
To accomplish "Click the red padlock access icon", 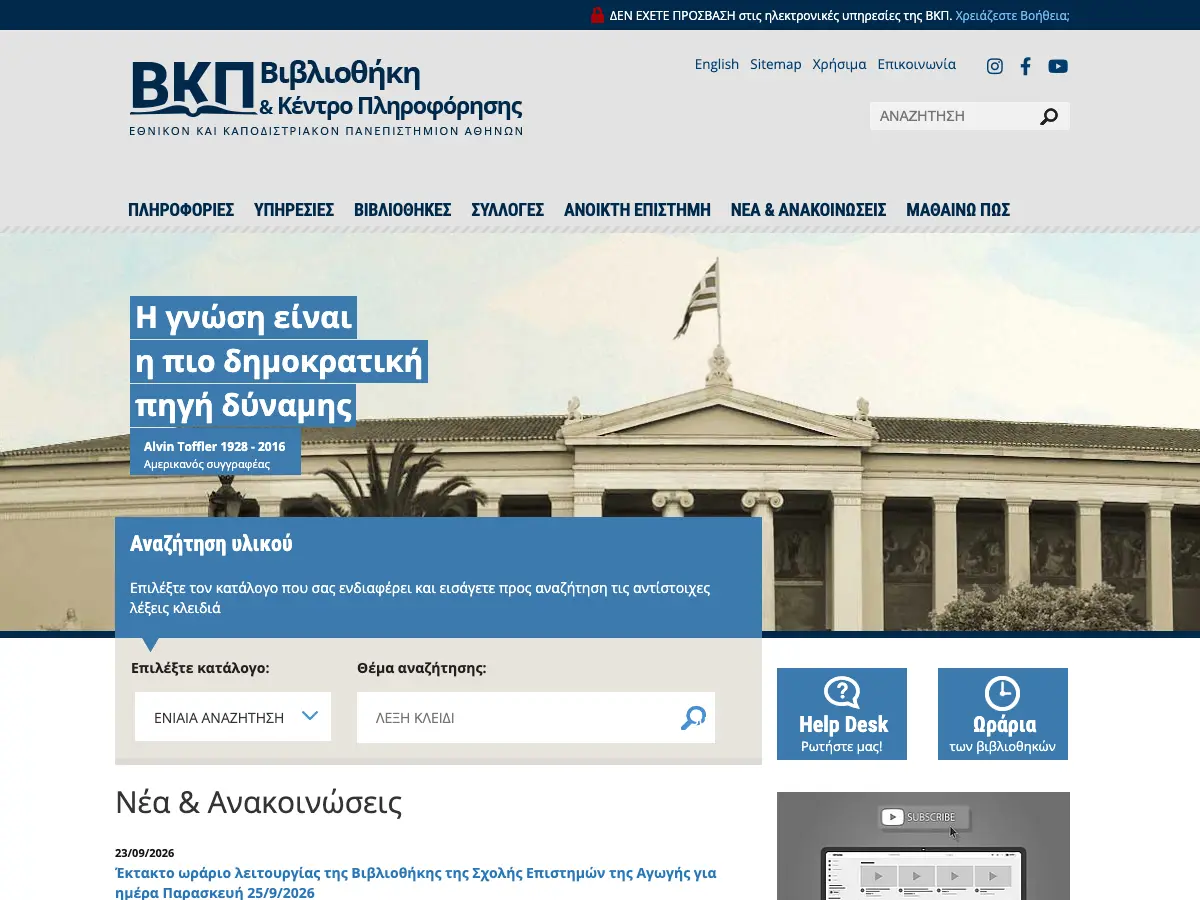I will point(597,15).
